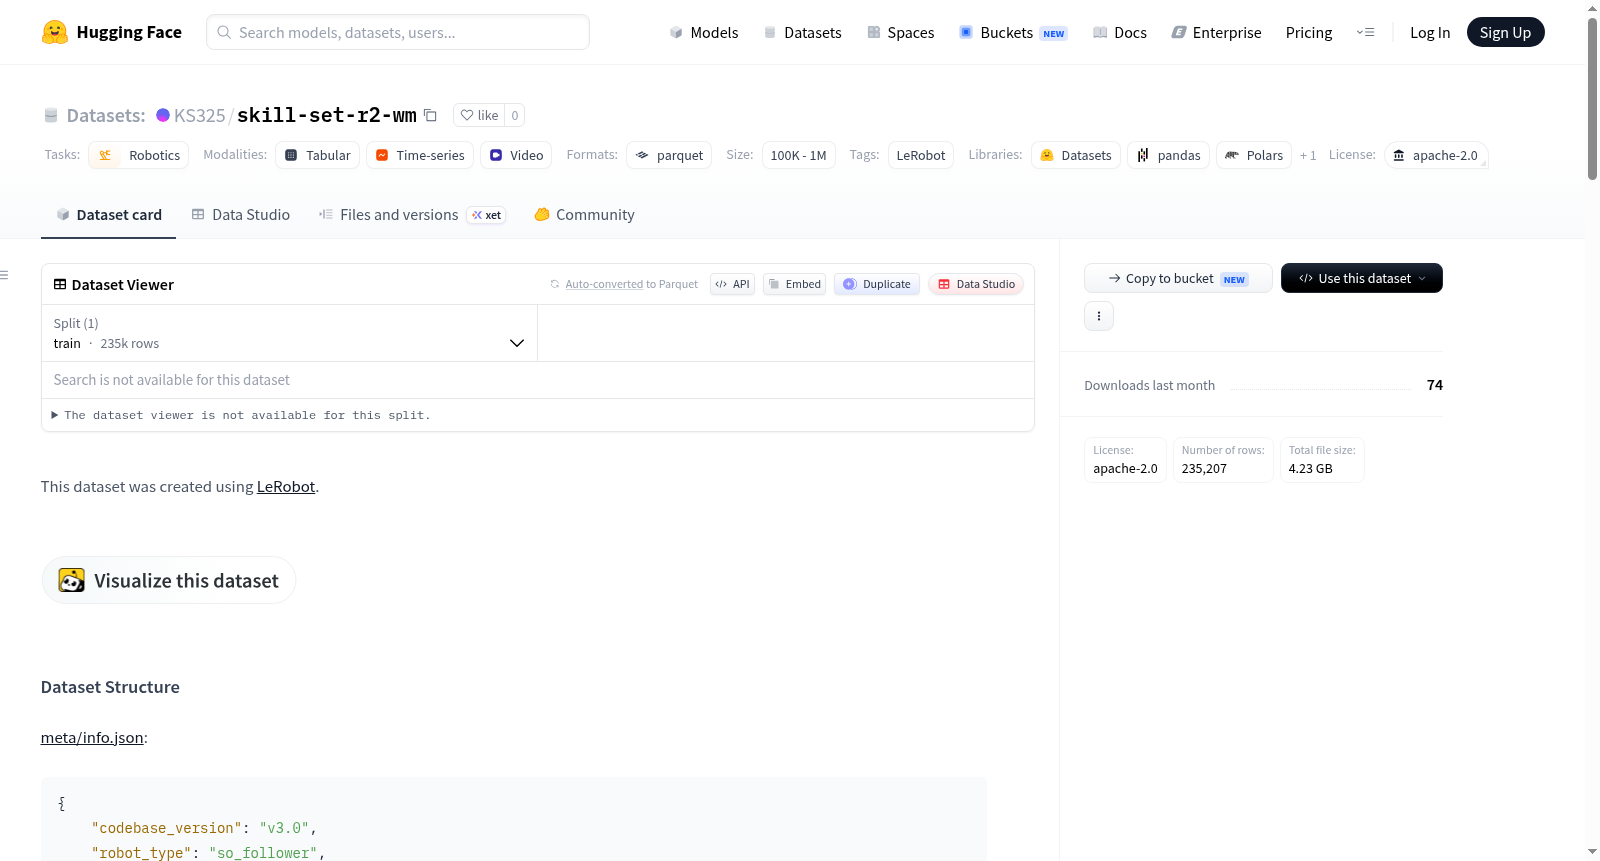This screenshot has height=861, width=1600.
Task: Show the +1 more libraries
Action: 1308,155
